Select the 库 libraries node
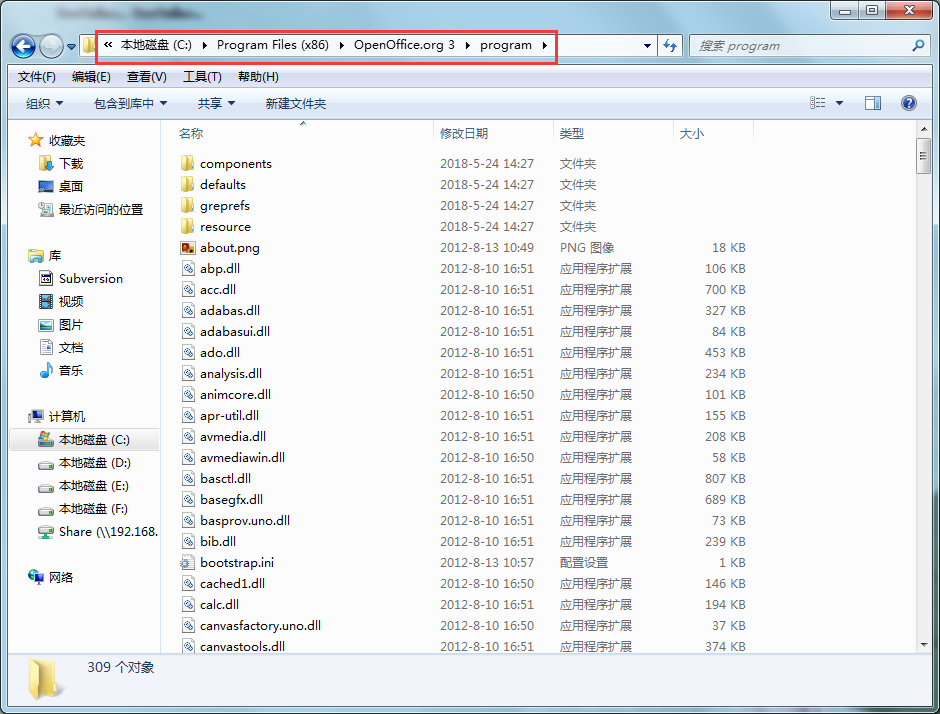Viewport: 940px width, 714px height. click(x=45, y=256)
